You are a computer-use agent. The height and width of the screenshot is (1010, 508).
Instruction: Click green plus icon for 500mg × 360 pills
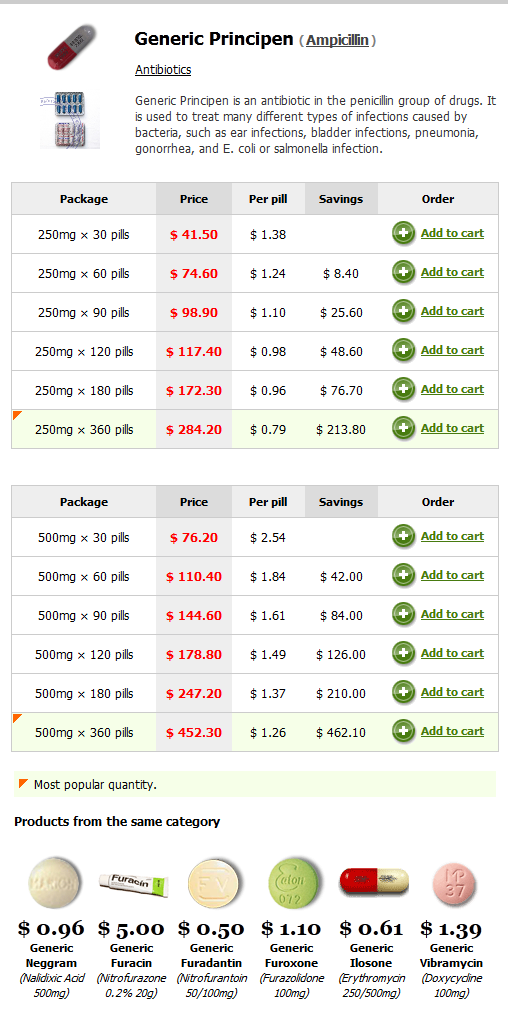click(x=404, y=731)
